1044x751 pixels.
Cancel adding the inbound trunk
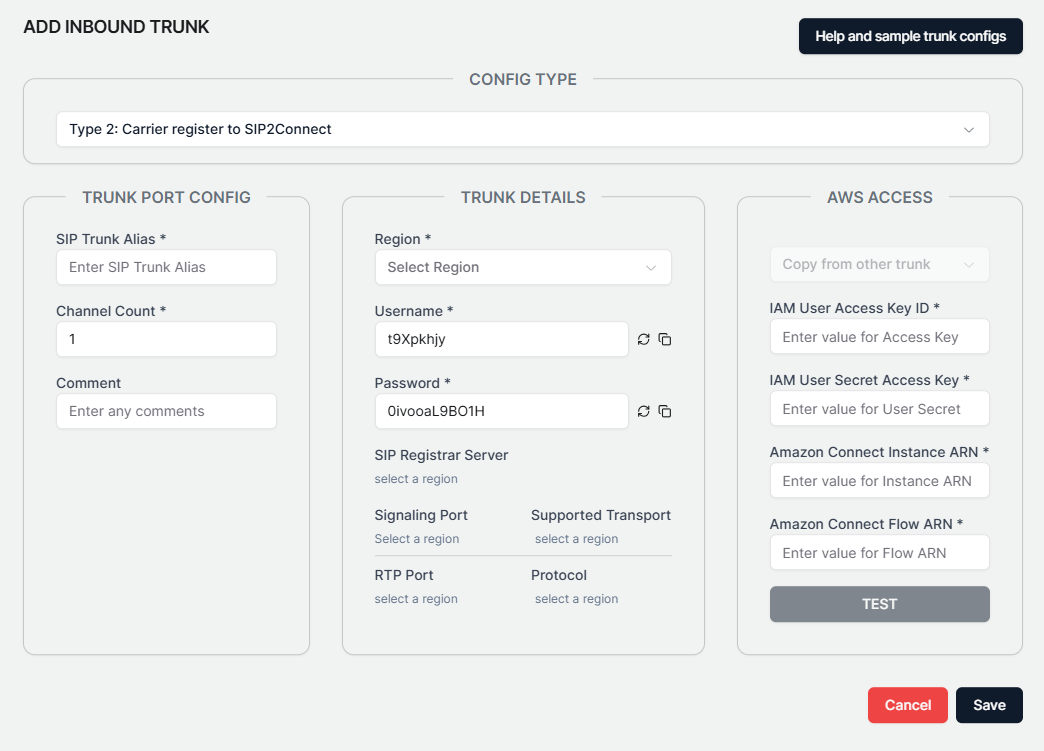pyautogui.click(x=908, y=705)
